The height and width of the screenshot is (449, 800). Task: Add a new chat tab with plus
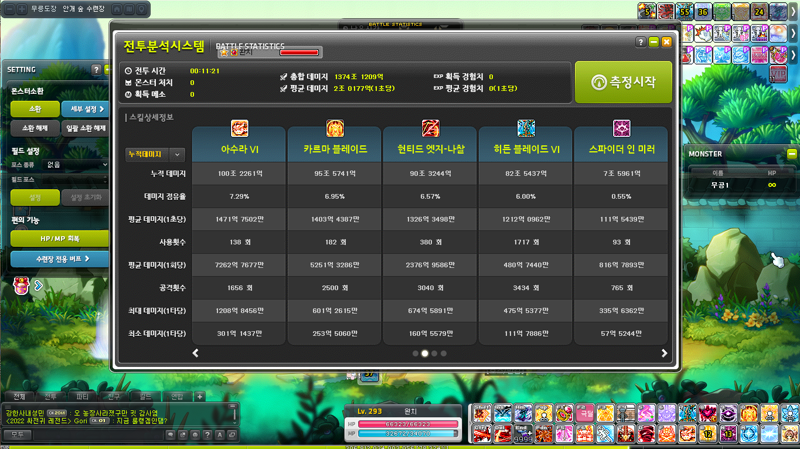click(x=199, y=396)
